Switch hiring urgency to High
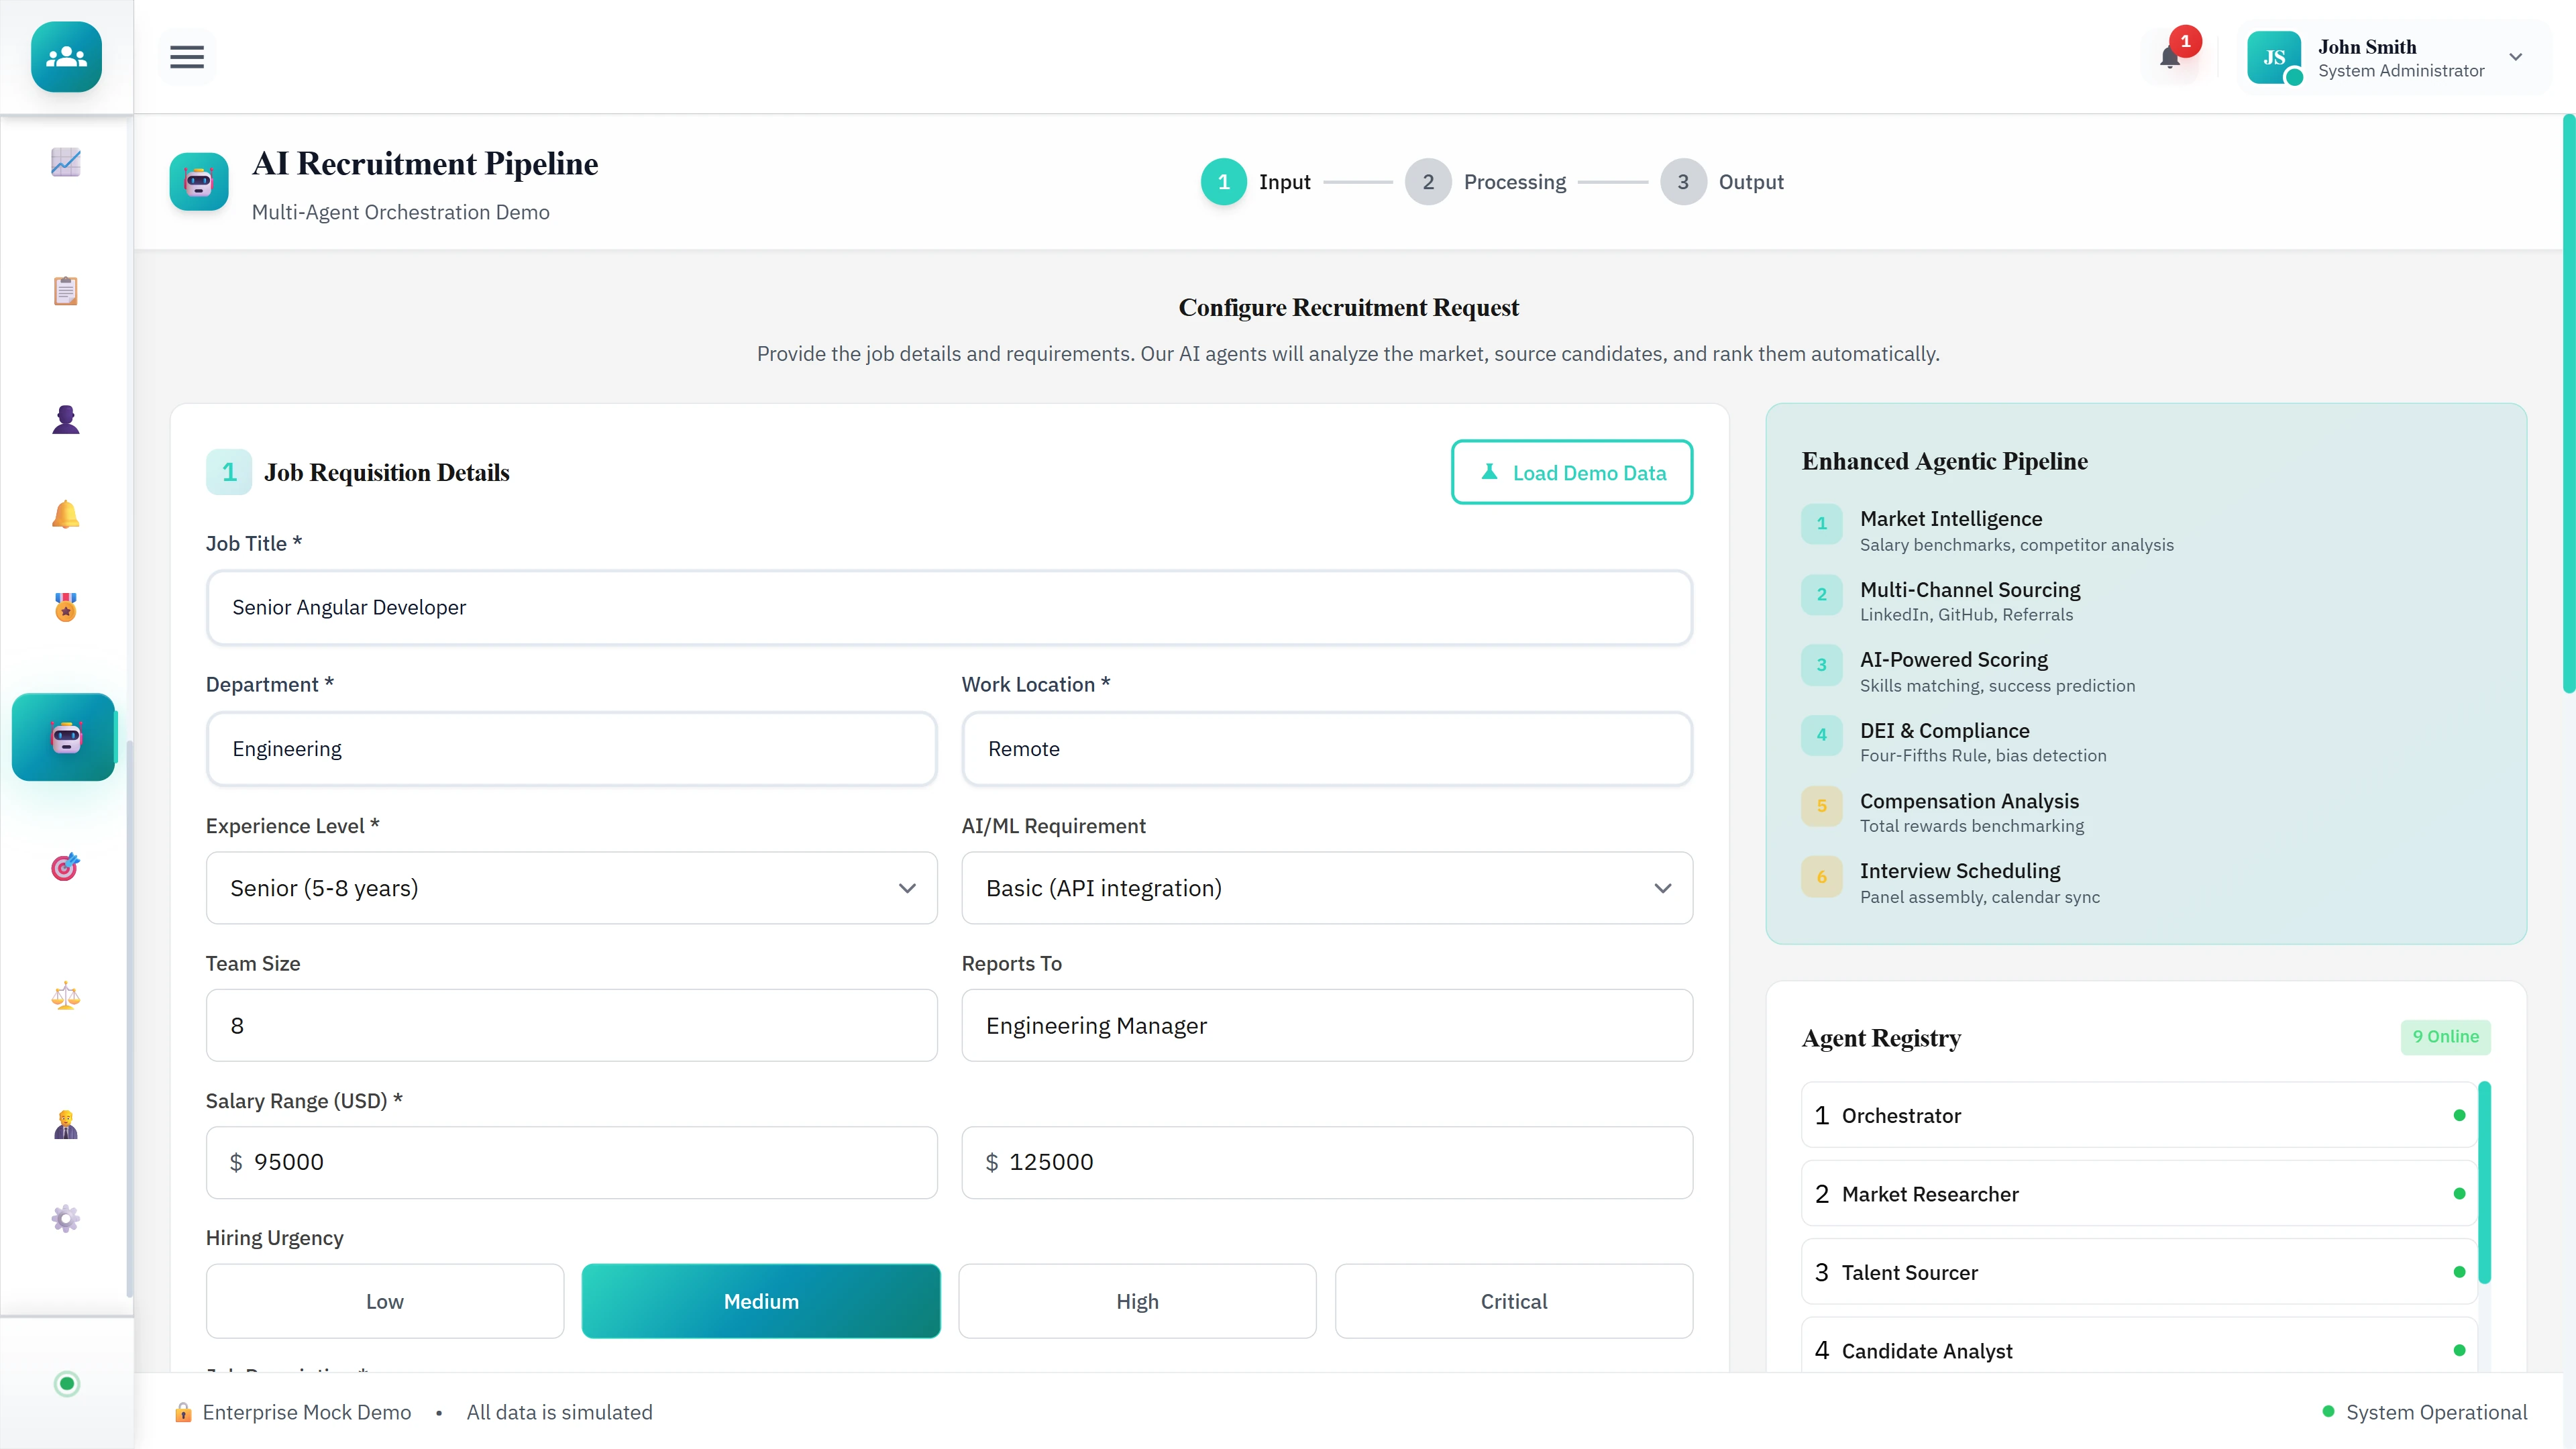Image resolution: width=2576 pixels, height=1449 pixels. pos(1136,1301)
